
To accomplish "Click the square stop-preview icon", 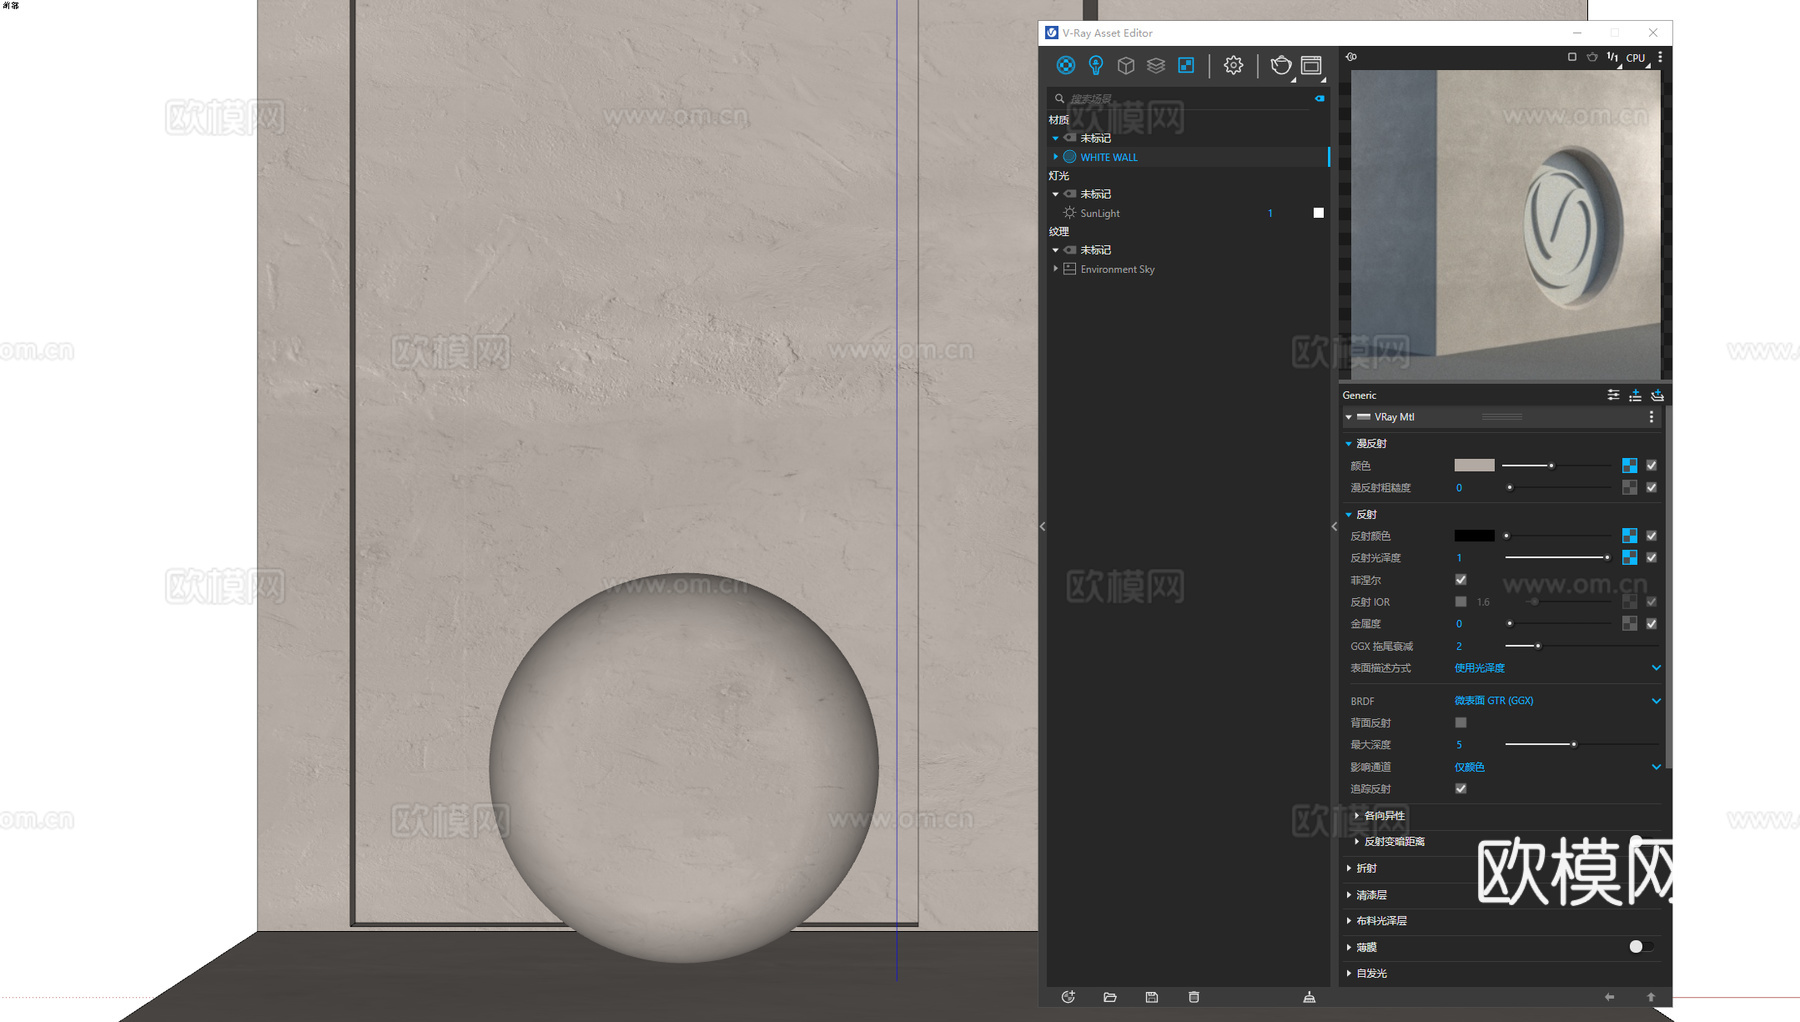I will [1572, 57].
